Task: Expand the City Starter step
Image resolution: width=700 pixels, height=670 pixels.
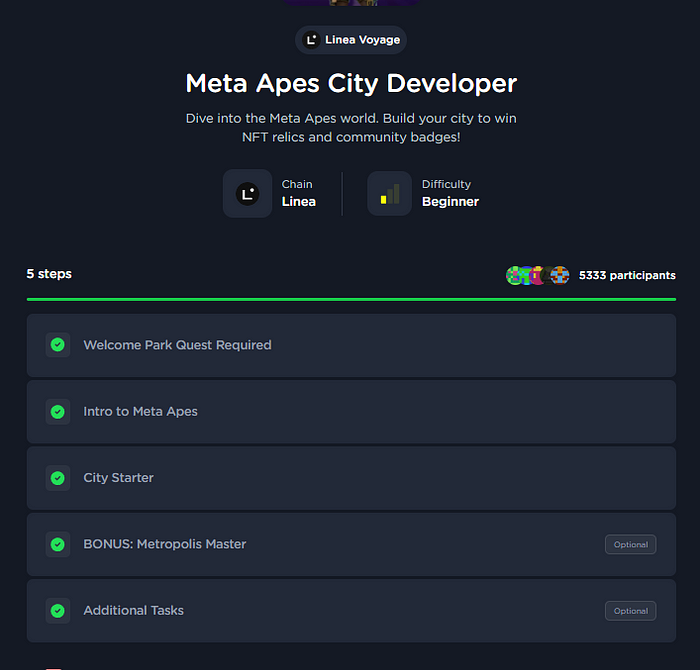Action: (351, 478)
